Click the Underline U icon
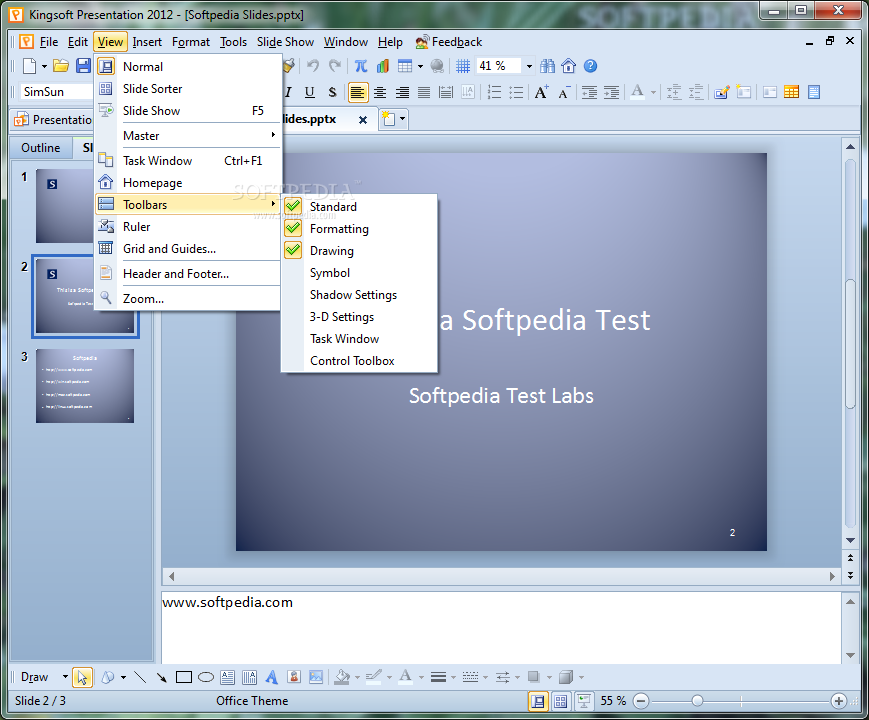 310,92
